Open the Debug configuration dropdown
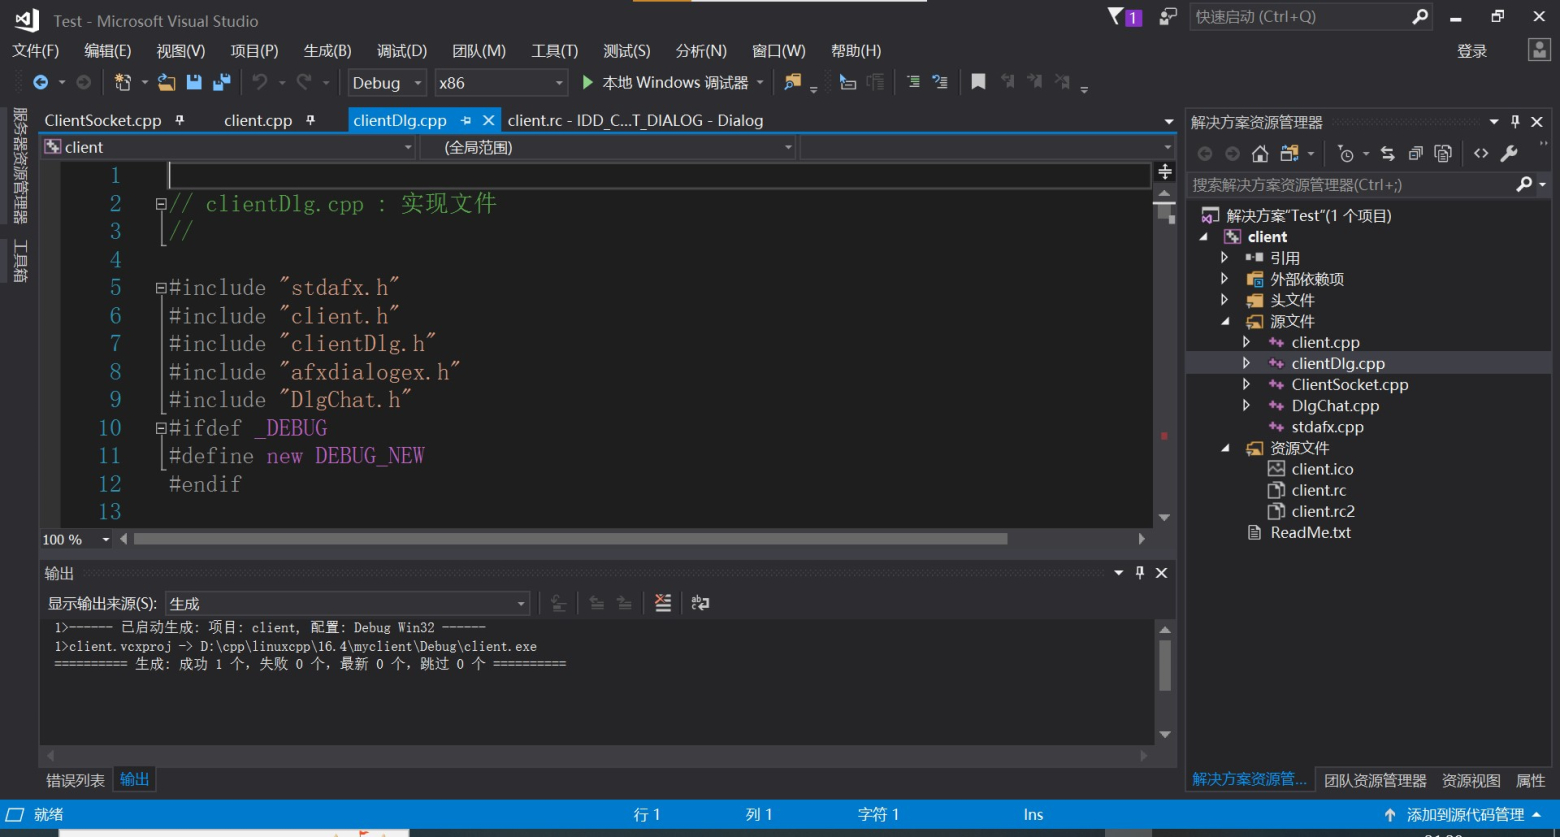 tap(388, 83)
